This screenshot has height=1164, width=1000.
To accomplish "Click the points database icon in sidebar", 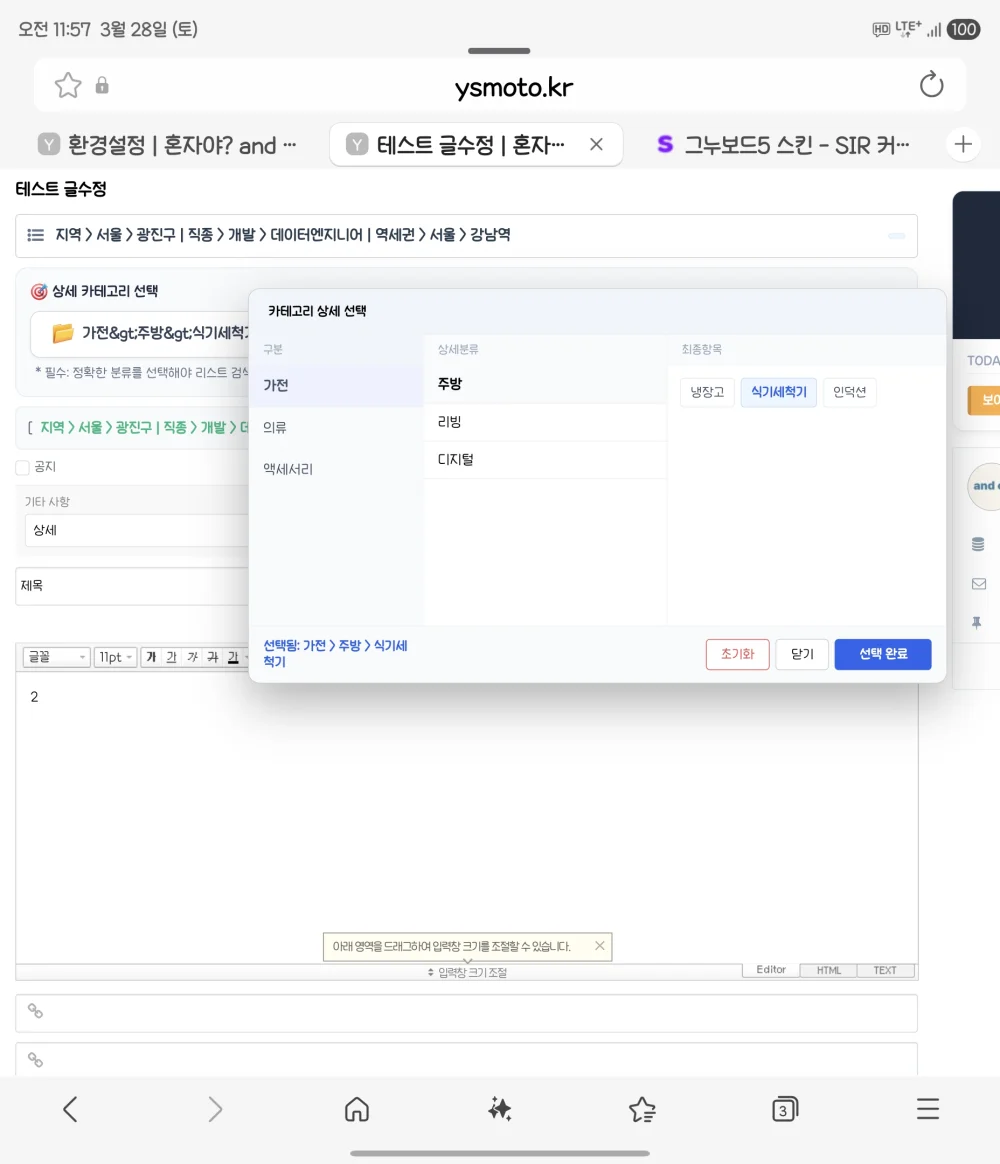I will (x=978, y=544).
